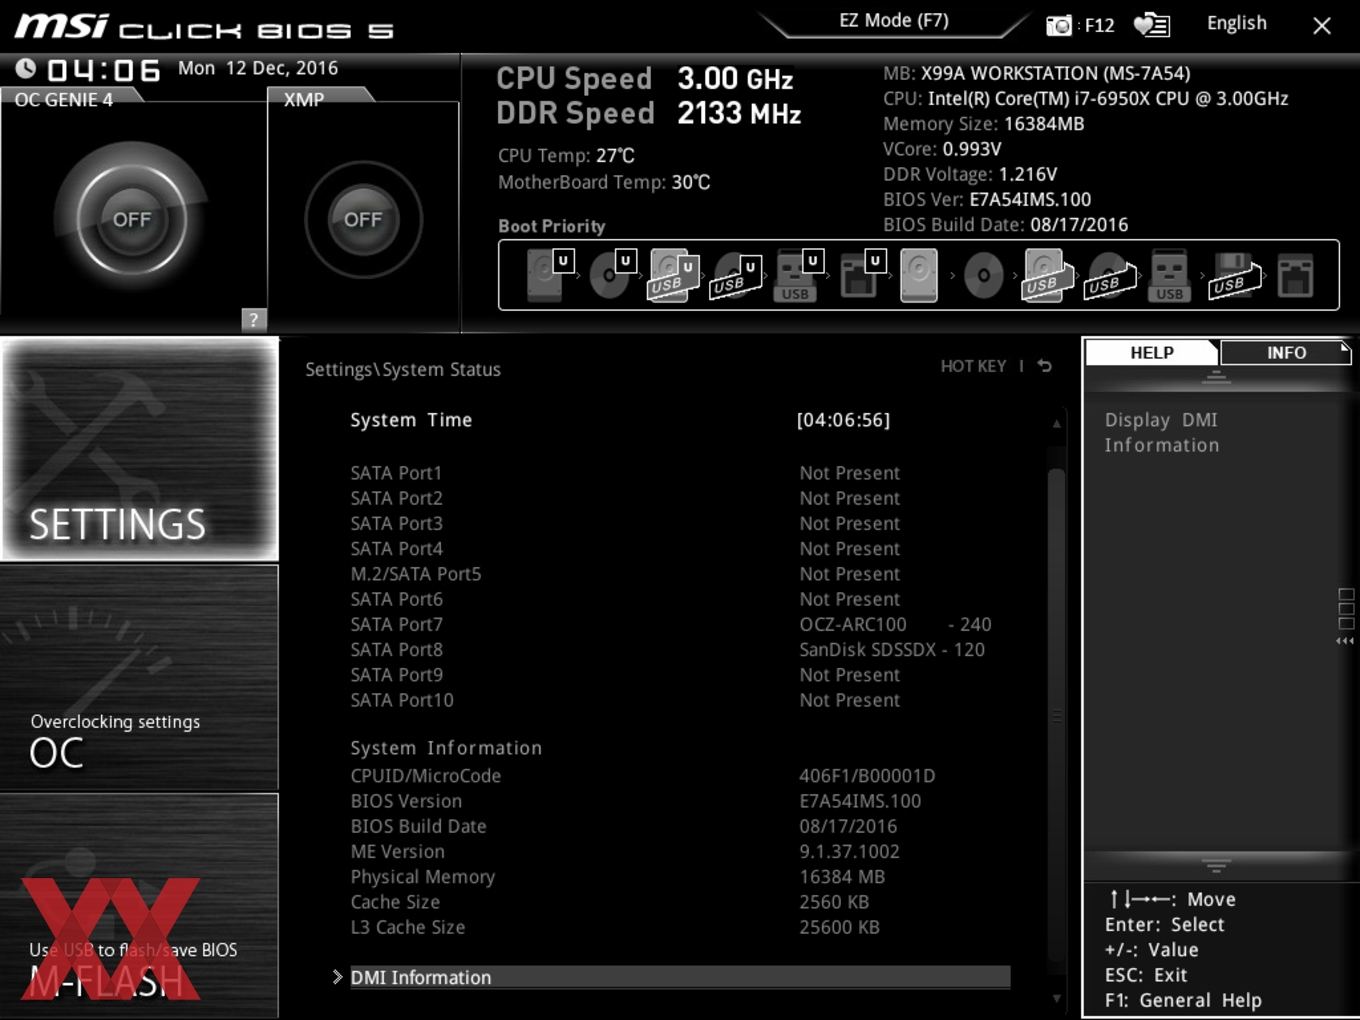This screenshot has height=1020, width=1360.
Task: Select the UEFI USB key boot icon
Action: pyautogui.click(x=797, y=275)
